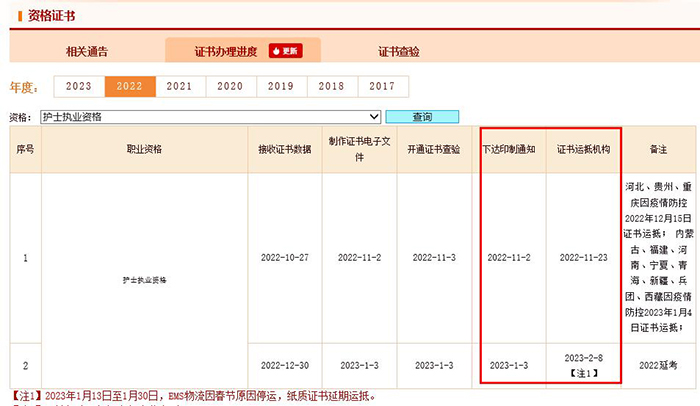
Task: Click the 序号 column header
Action: (25, 149)
